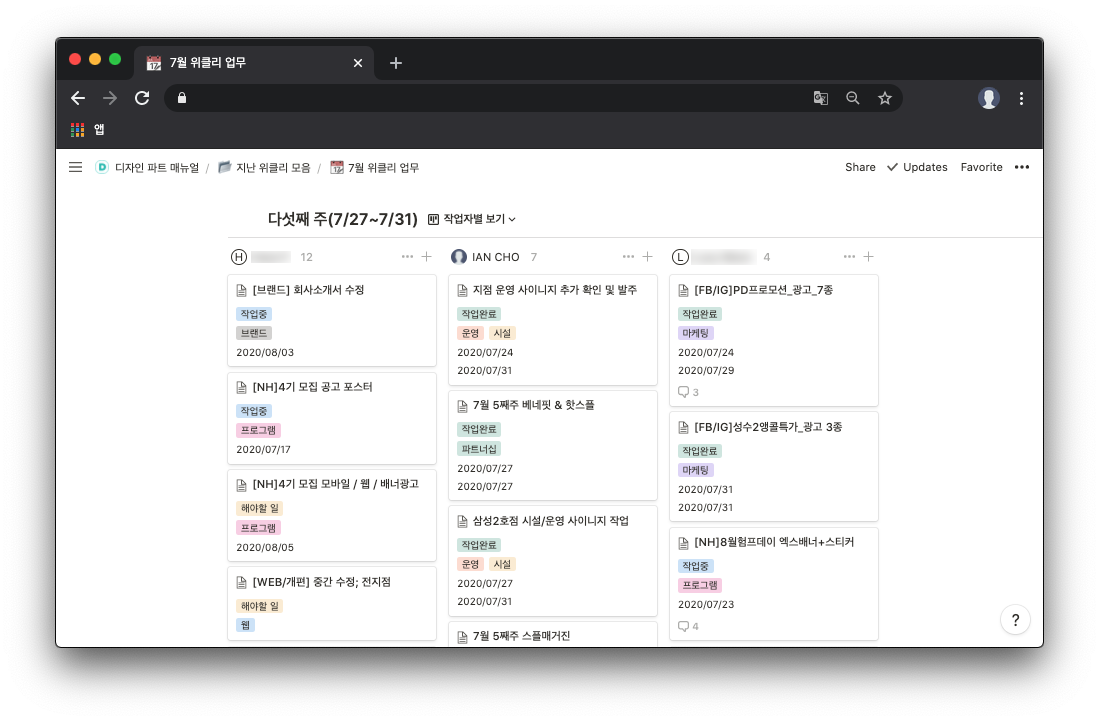Viewport: 1099px width, 721px height.
Task: Toggle the Notion sidebar hamburger menu
Action: point(76,167)
